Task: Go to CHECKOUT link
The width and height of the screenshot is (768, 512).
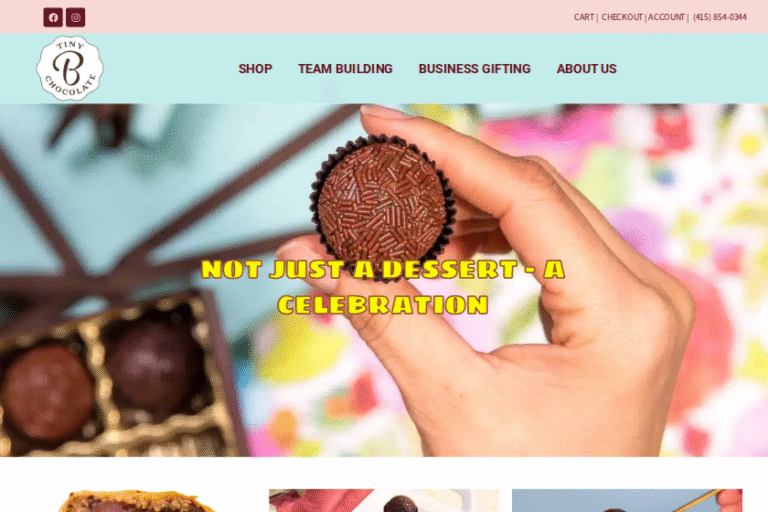Action: point(622,17)
